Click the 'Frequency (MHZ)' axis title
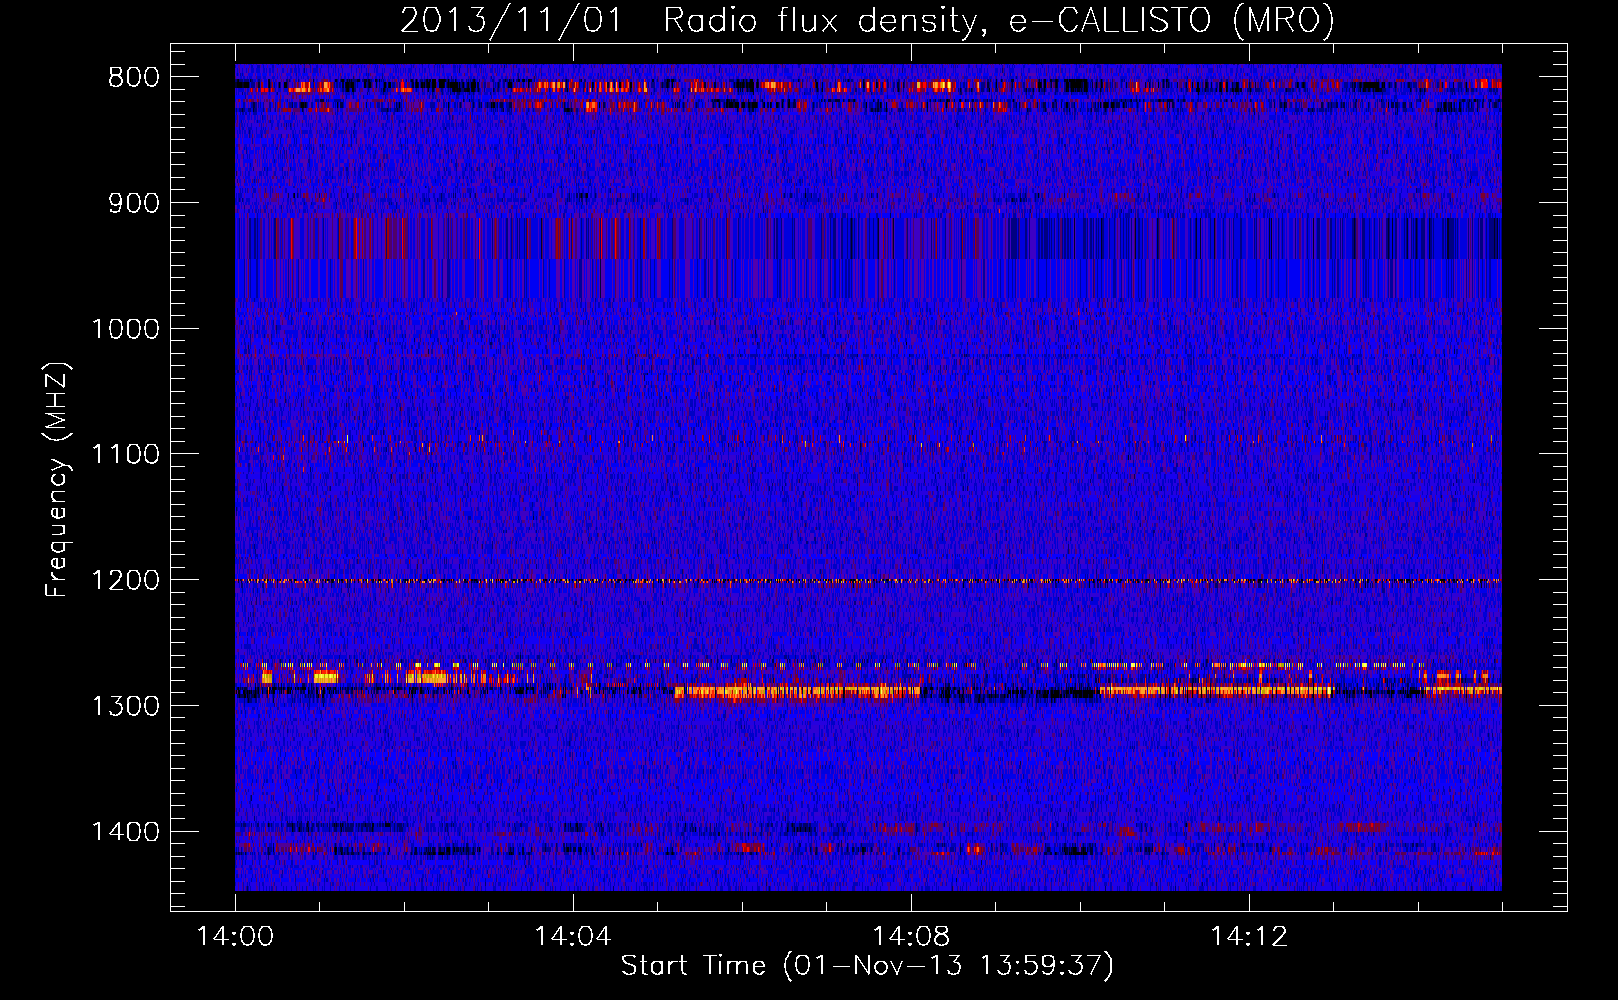This screenshot has height=1000, width=1618. pyautogui.click(x=58, y=480)
